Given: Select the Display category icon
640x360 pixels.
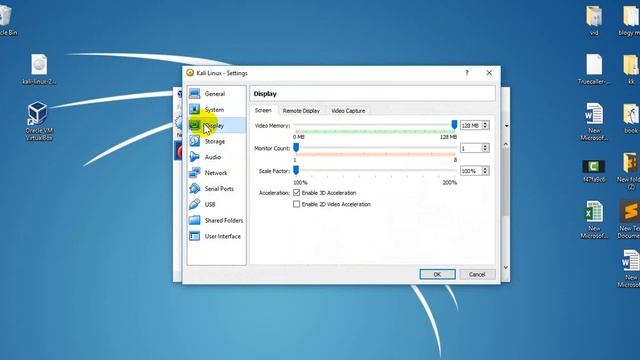Looking at the screenshot, I should (194, 125).
